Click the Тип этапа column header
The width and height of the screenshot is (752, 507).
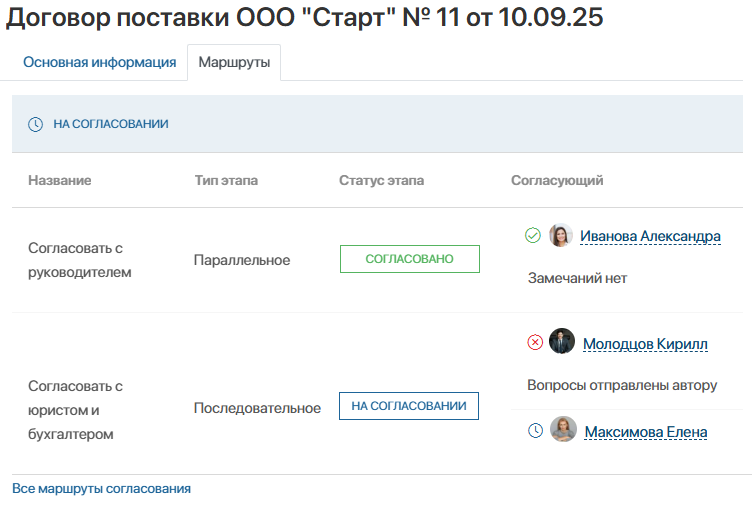pyautogui.click(x=226, y=180)
